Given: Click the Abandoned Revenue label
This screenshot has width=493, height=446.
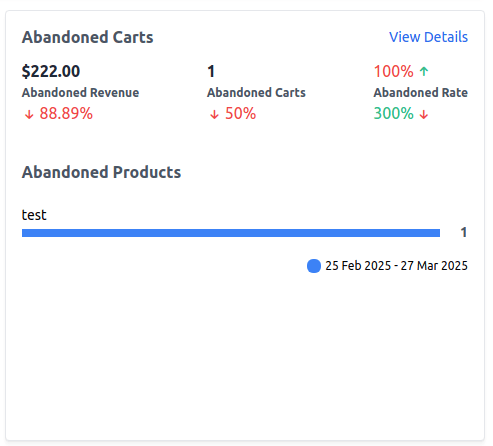Looking at the screenshot, I should click(80, 93).
